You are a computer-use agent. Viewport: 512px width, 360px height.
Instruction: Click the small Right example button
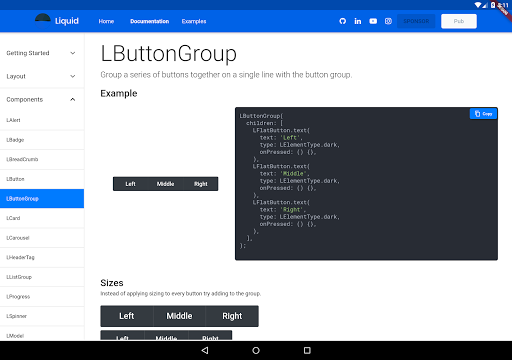click(201, 184)
